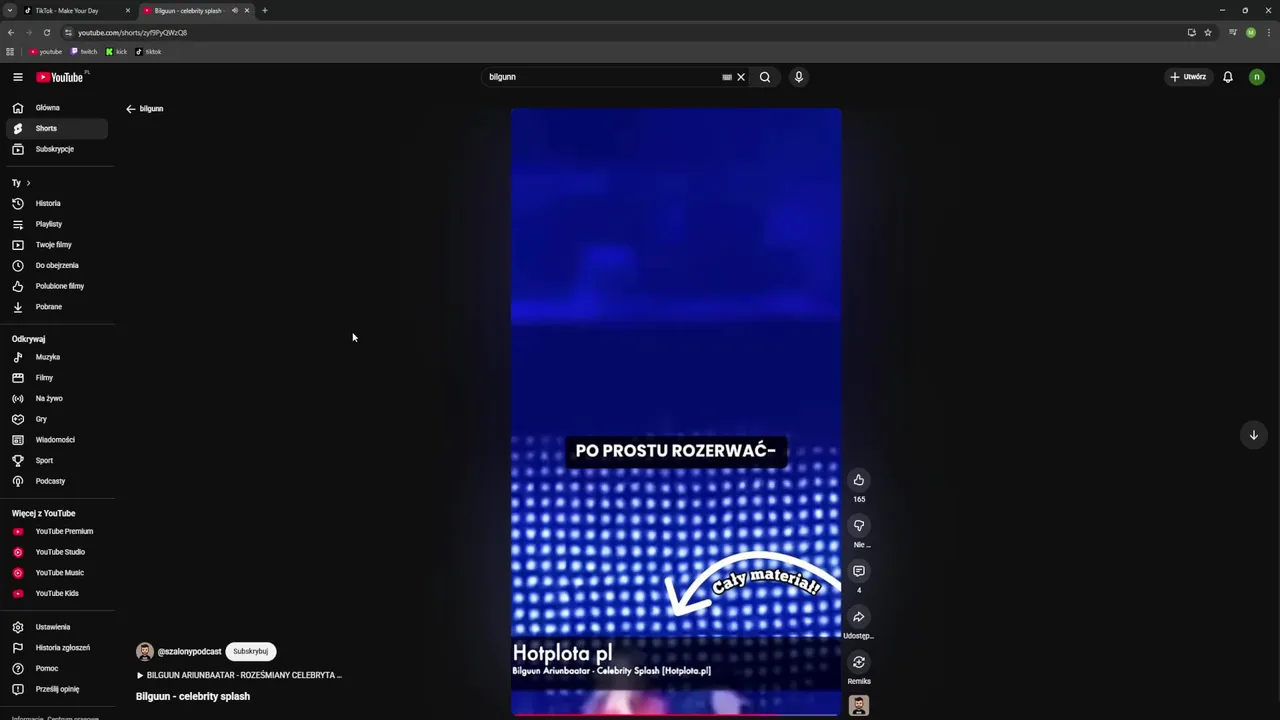The width and height of the screenshot is (1280, 720).
Task: Open Prześlij opinię feedback
Action: coord(56,689)
